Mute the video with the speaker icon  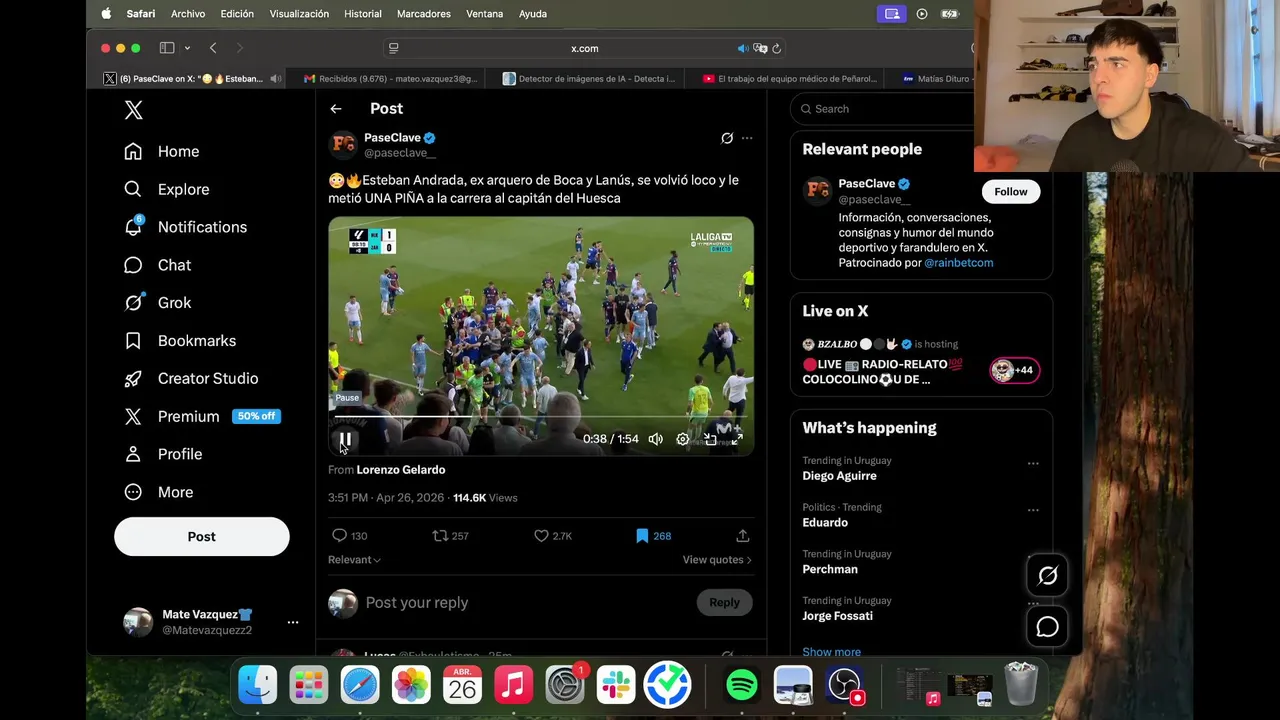[655, 439]
